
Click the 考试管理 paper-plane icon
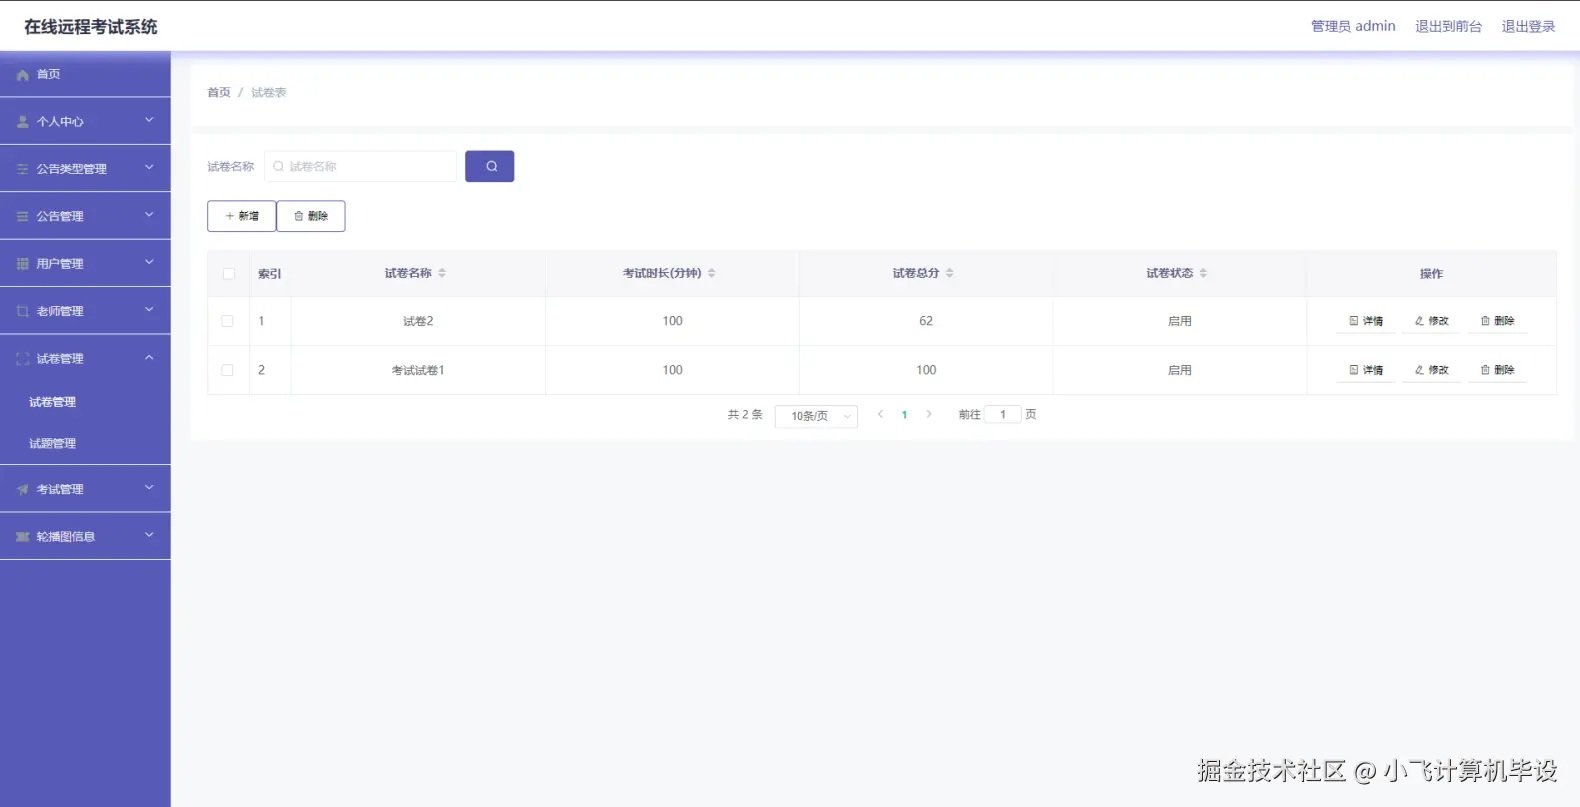tap(22, 489)
